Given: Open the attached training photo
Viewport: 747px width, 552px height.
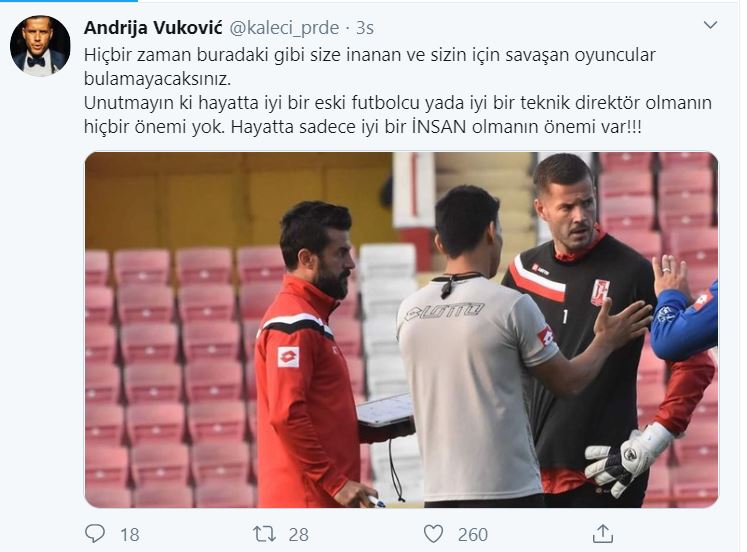Looking at the screenshot, I should point(401,330).
